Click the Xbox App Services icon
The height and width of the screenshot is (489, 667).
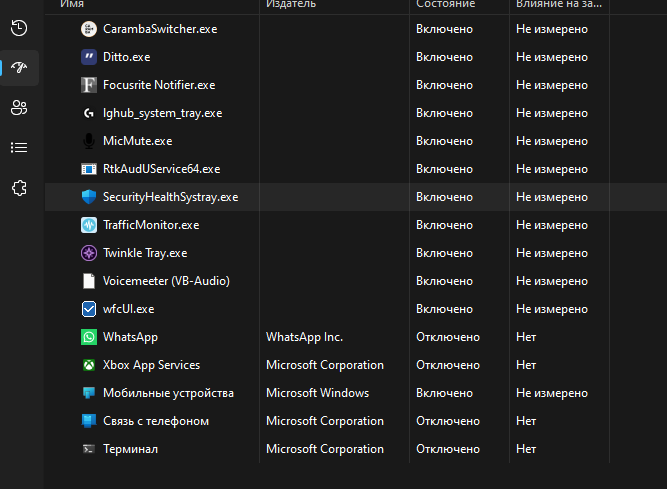click(x=88, y=365)
